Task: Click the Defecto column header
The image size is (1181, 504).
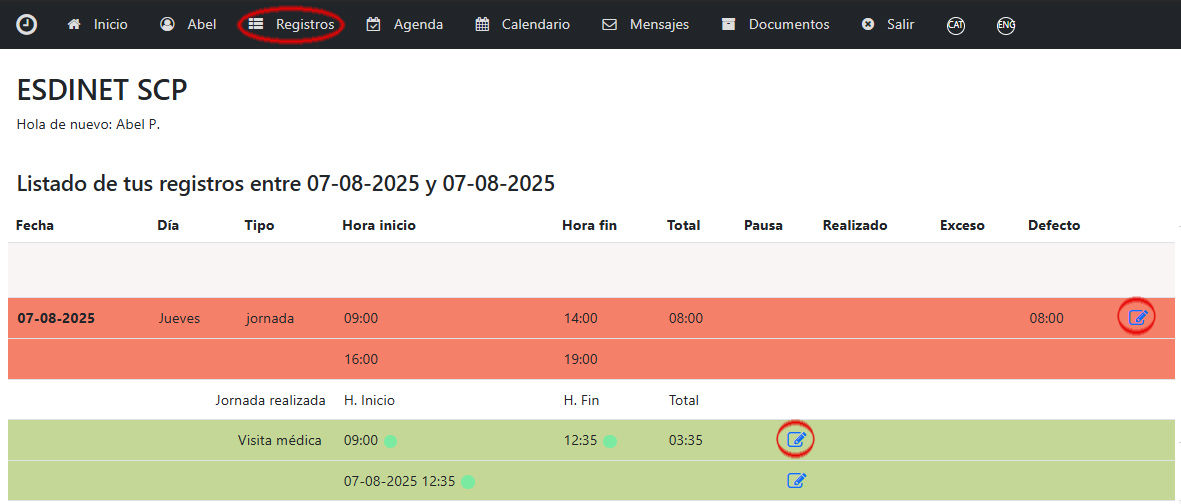Action: point(1054,225)
